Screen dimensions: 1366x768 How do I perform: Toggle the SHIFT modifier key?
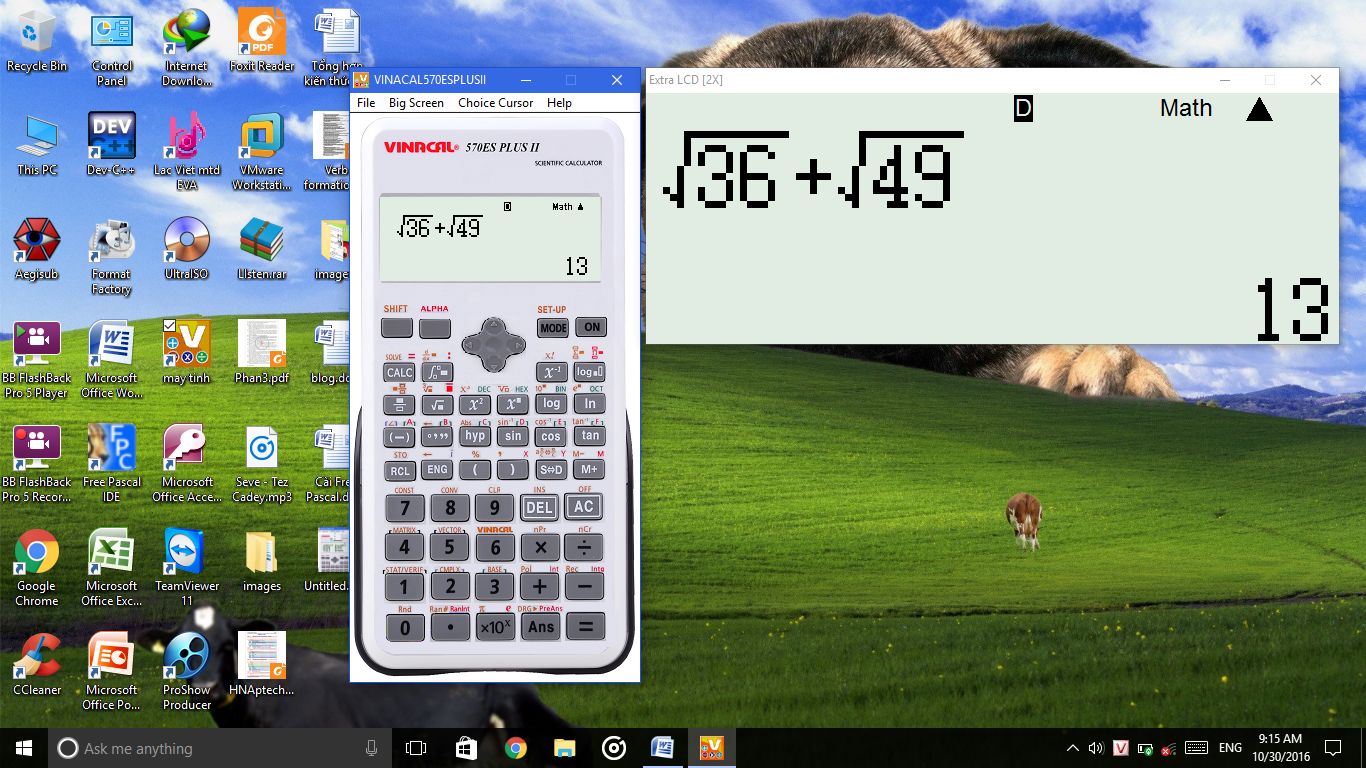click(x=397, y=328)
